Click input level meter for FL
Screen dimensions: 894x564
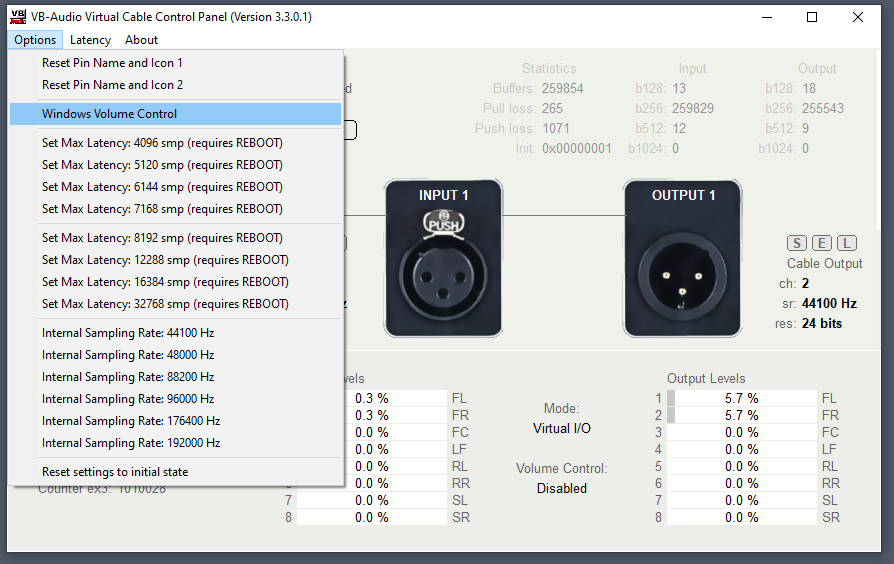click(396, 398)
